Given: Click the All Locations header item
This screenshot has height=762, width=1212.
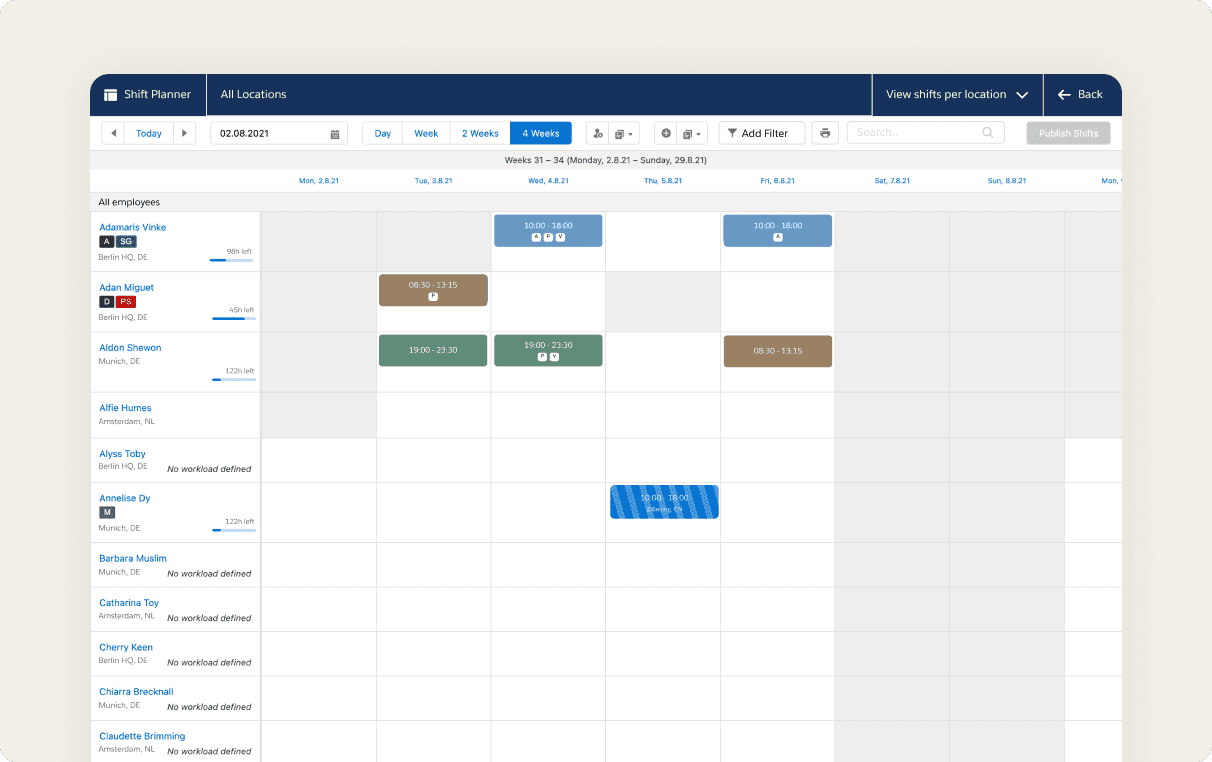Looking at the screenshot, I should coord(253,94).
